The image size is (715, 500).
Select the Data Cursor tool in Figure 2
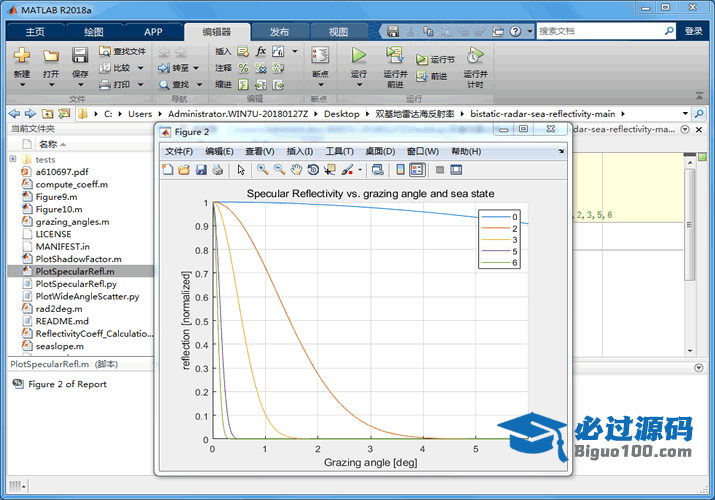point(329,170)
